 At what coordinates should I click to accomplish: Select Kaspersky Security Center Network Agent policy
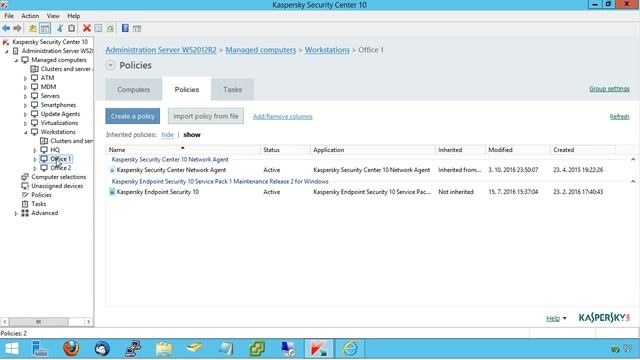(171, 170)
